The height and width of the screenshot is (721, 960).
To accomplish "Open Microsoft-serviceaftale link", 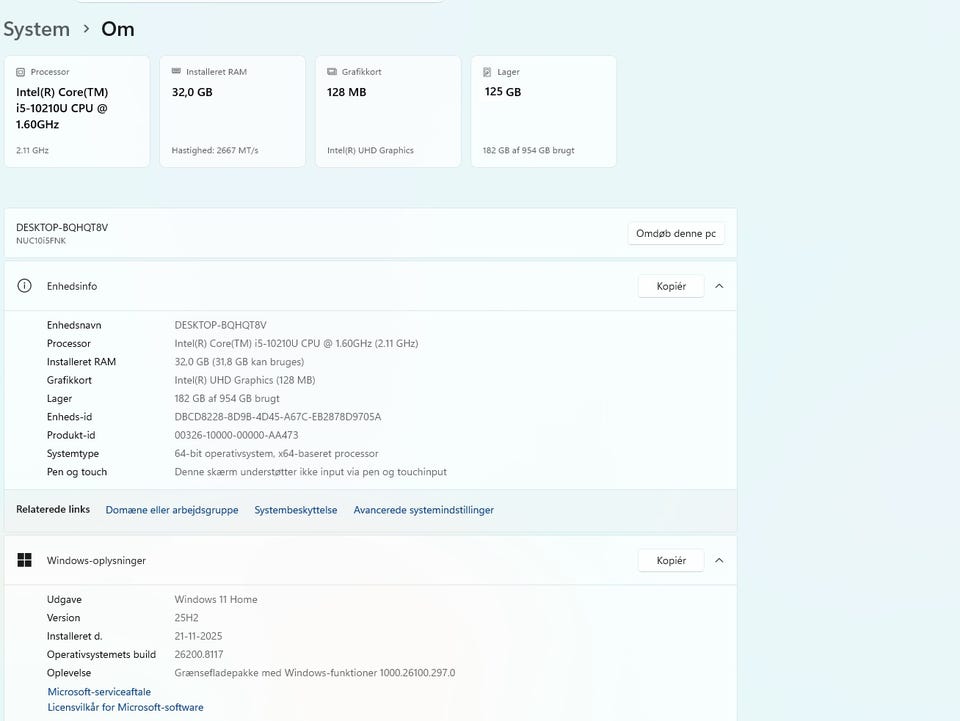I will pyautogui.click(x=99, y=692).
